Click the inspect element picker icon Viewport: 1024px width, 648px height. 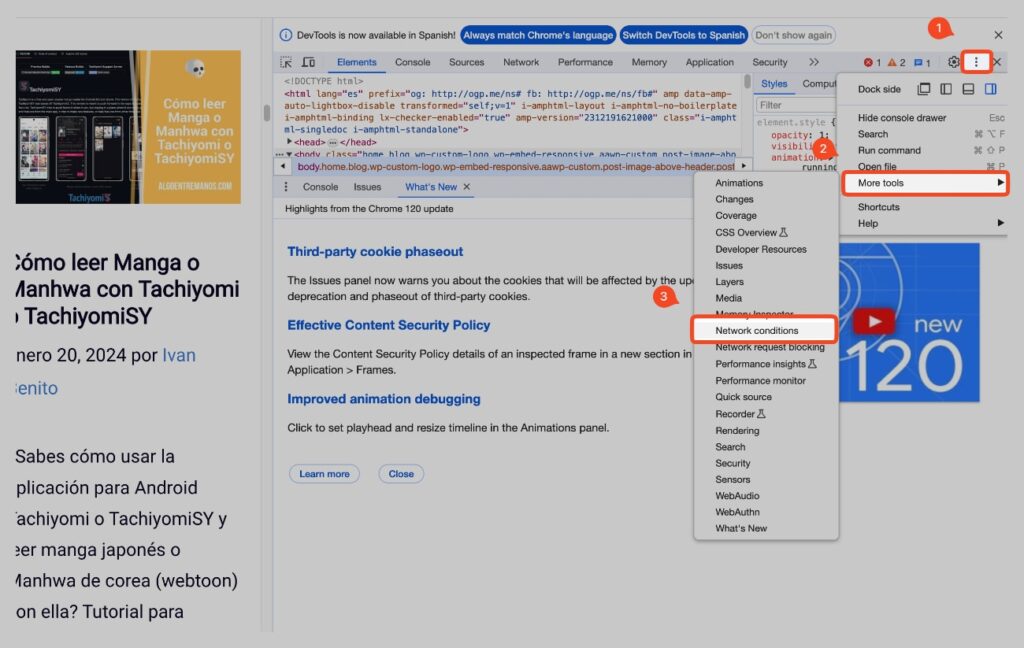[286, 62]
